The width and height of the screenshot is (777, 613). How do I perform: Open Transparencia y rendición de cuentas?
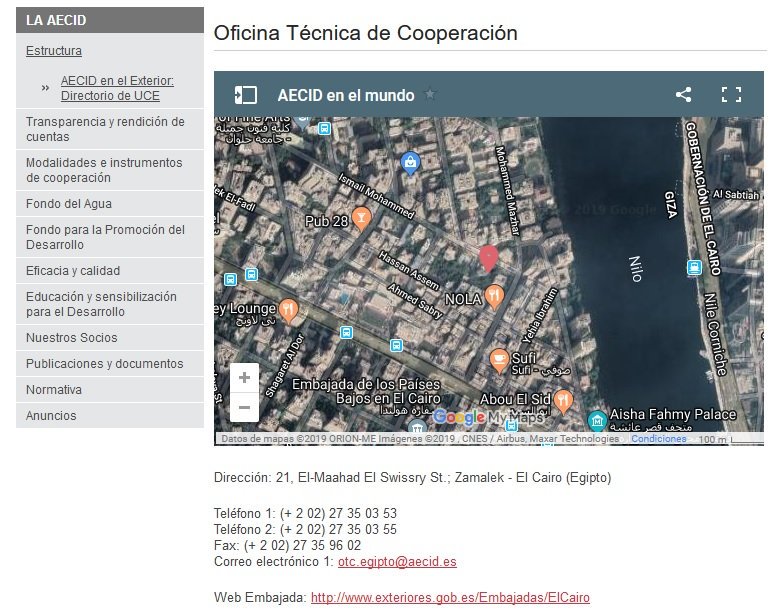[x=110, y=129]
